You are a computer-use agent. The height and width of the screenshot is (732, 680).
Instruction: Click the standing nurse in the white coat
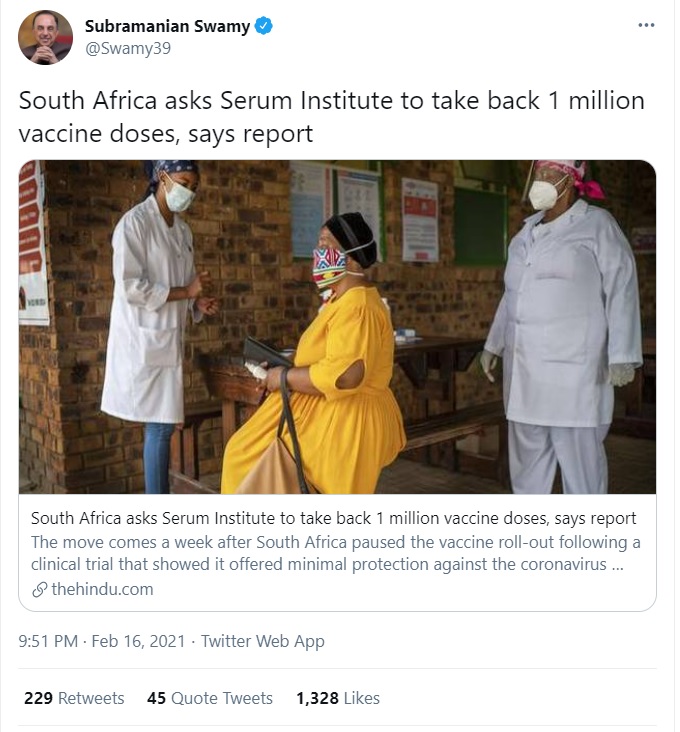click(160, 310)
